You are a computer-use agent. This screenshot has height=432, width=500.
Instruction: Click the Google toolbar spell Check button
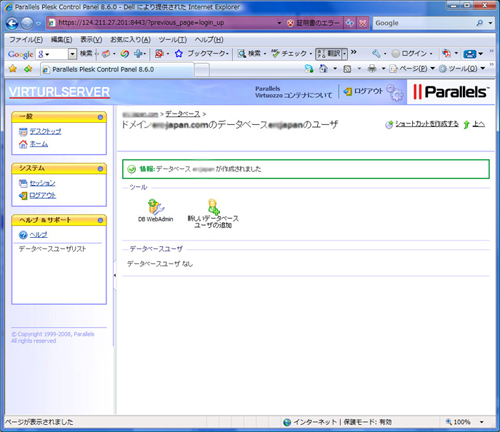(x=292, y=53)
